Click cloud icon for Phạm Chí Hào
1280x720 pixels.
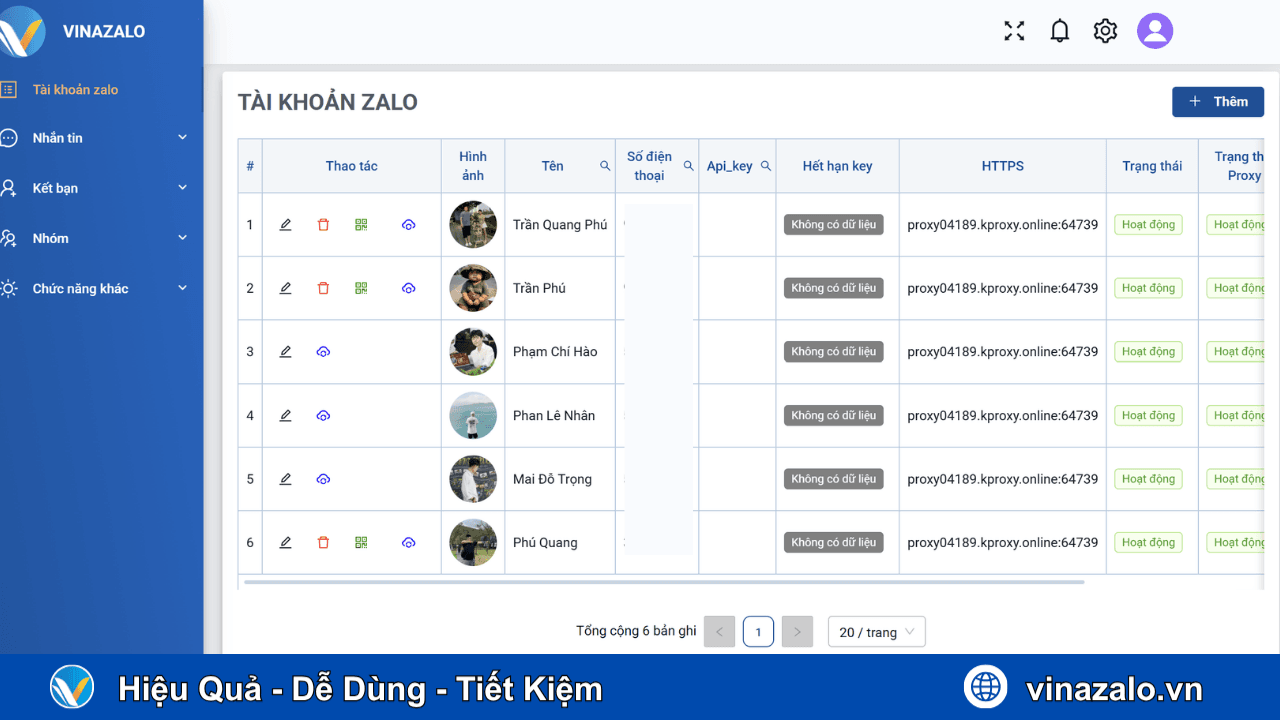323,352
